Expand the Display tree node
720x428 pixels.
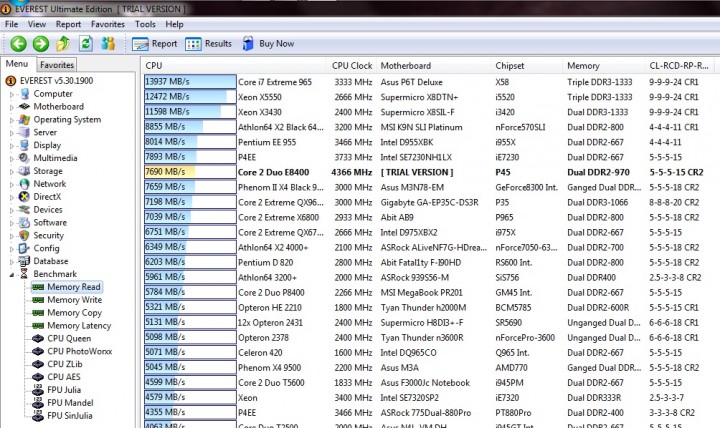12,146
